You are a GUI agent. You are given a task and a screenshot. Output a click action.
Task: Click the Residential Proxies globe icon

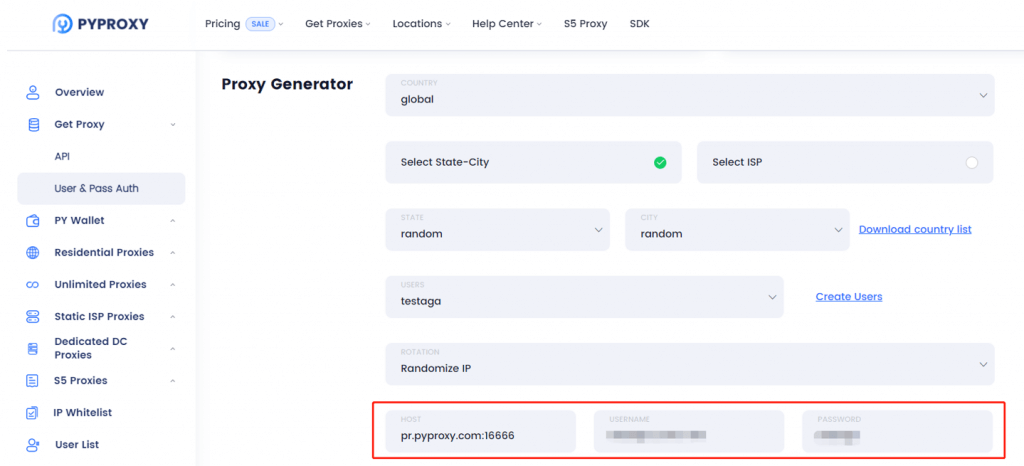tap(33, 253)
